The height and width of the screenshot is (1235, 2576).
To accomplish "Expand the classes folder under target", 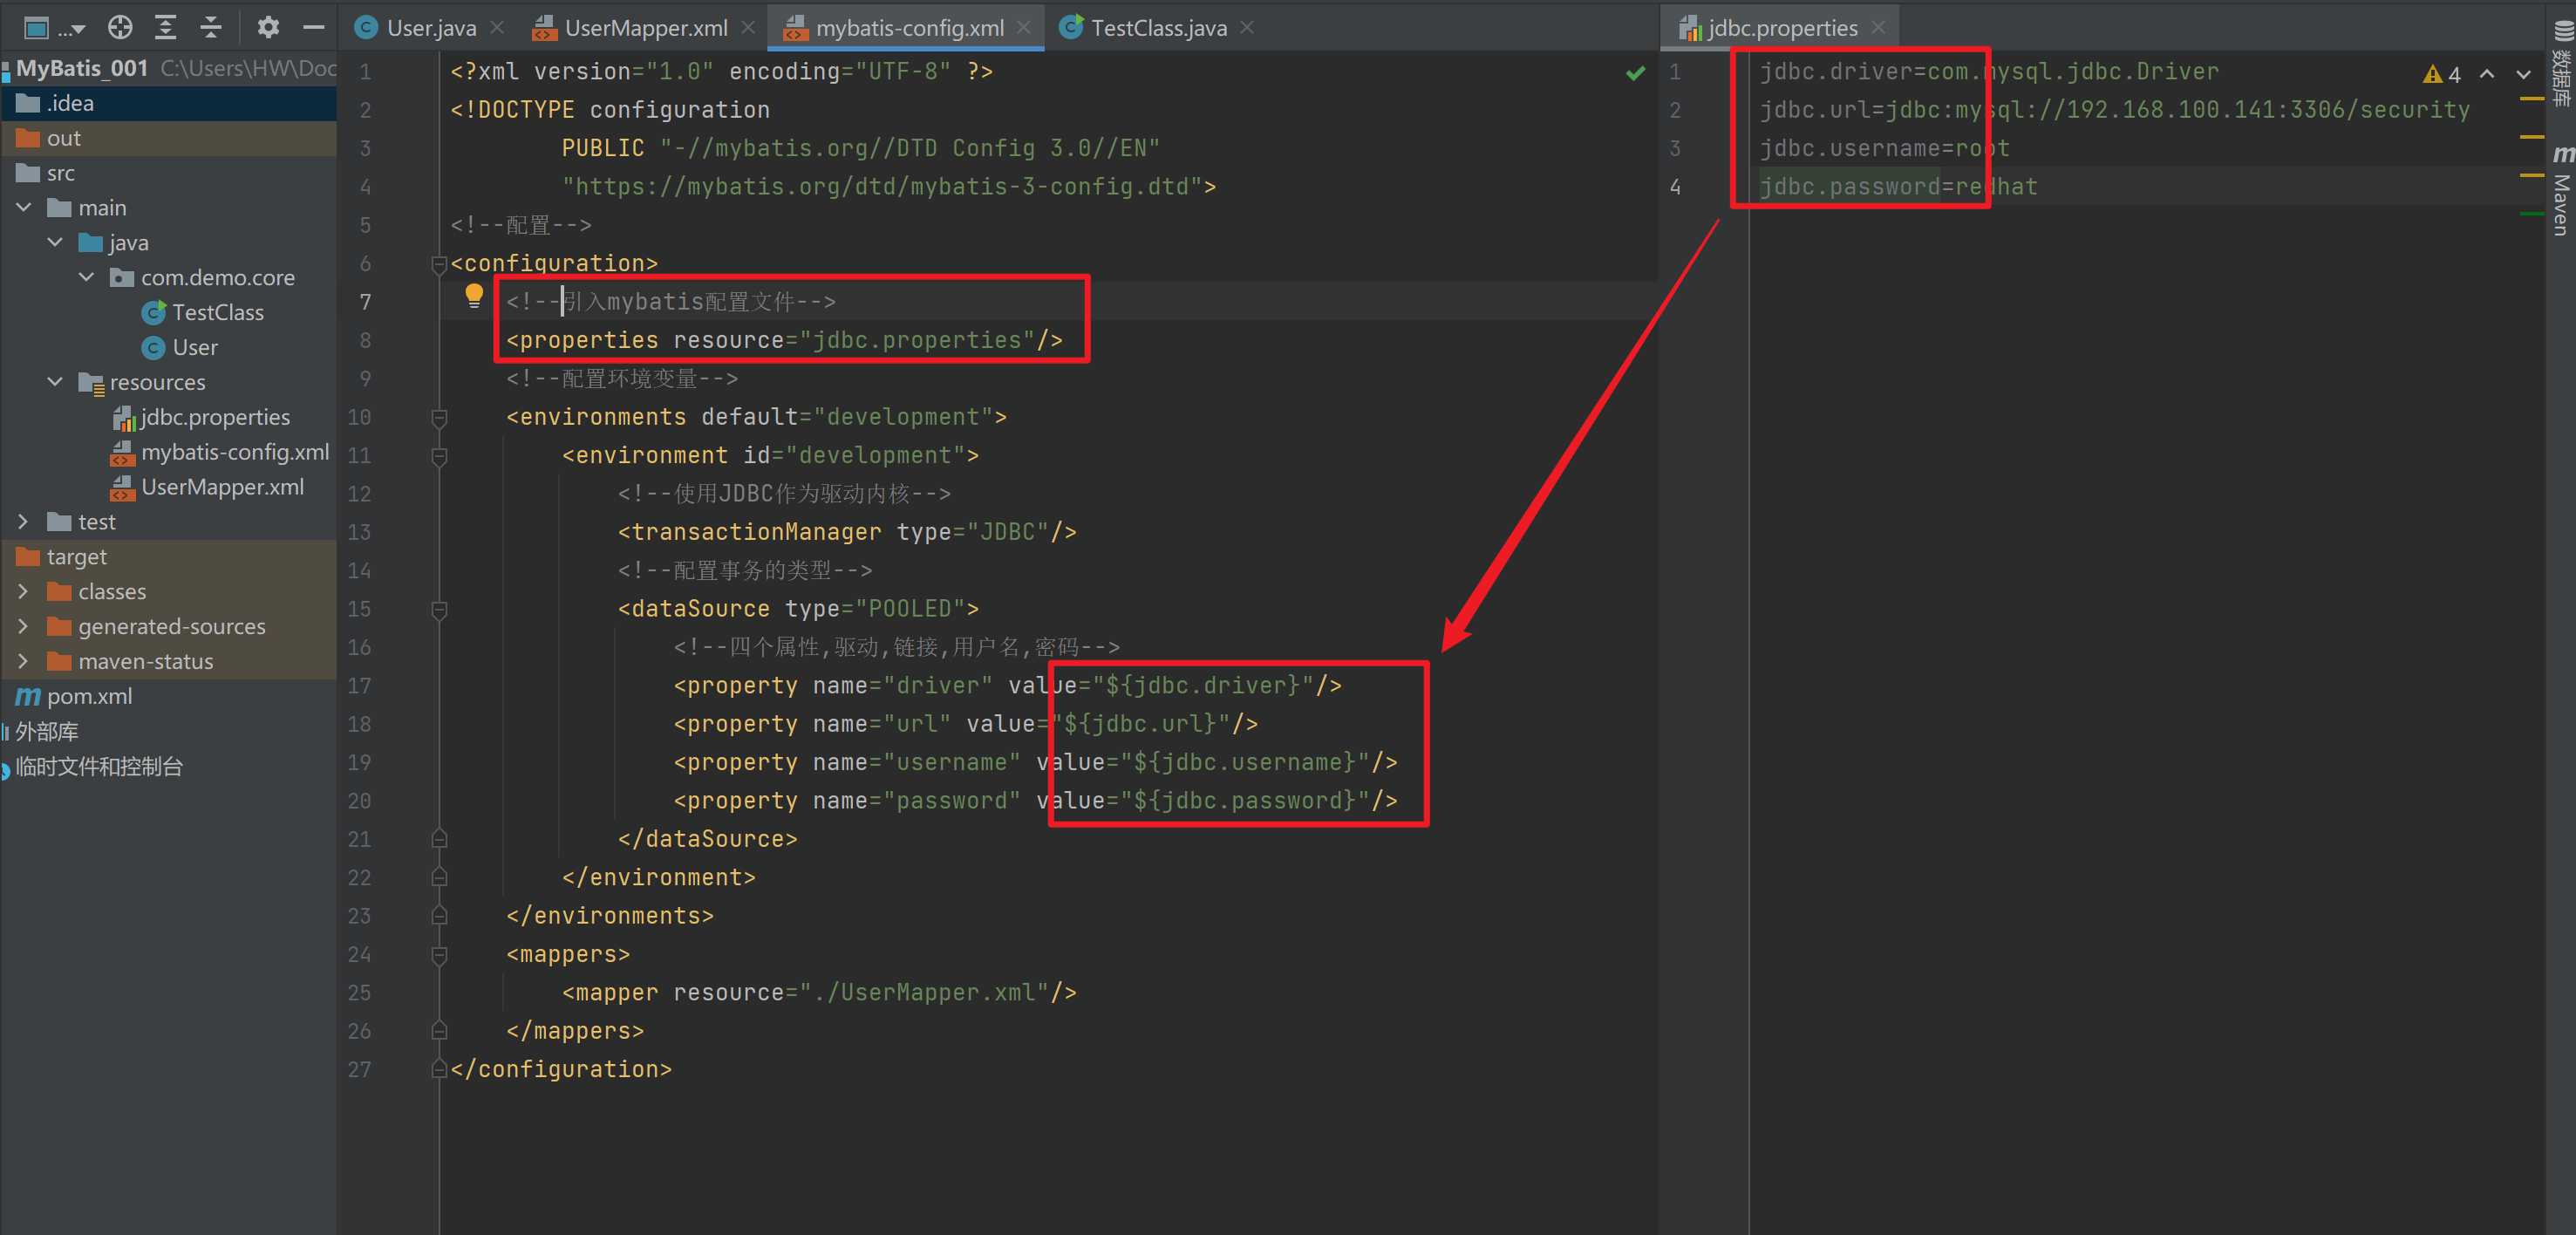I will click(24, 592).
